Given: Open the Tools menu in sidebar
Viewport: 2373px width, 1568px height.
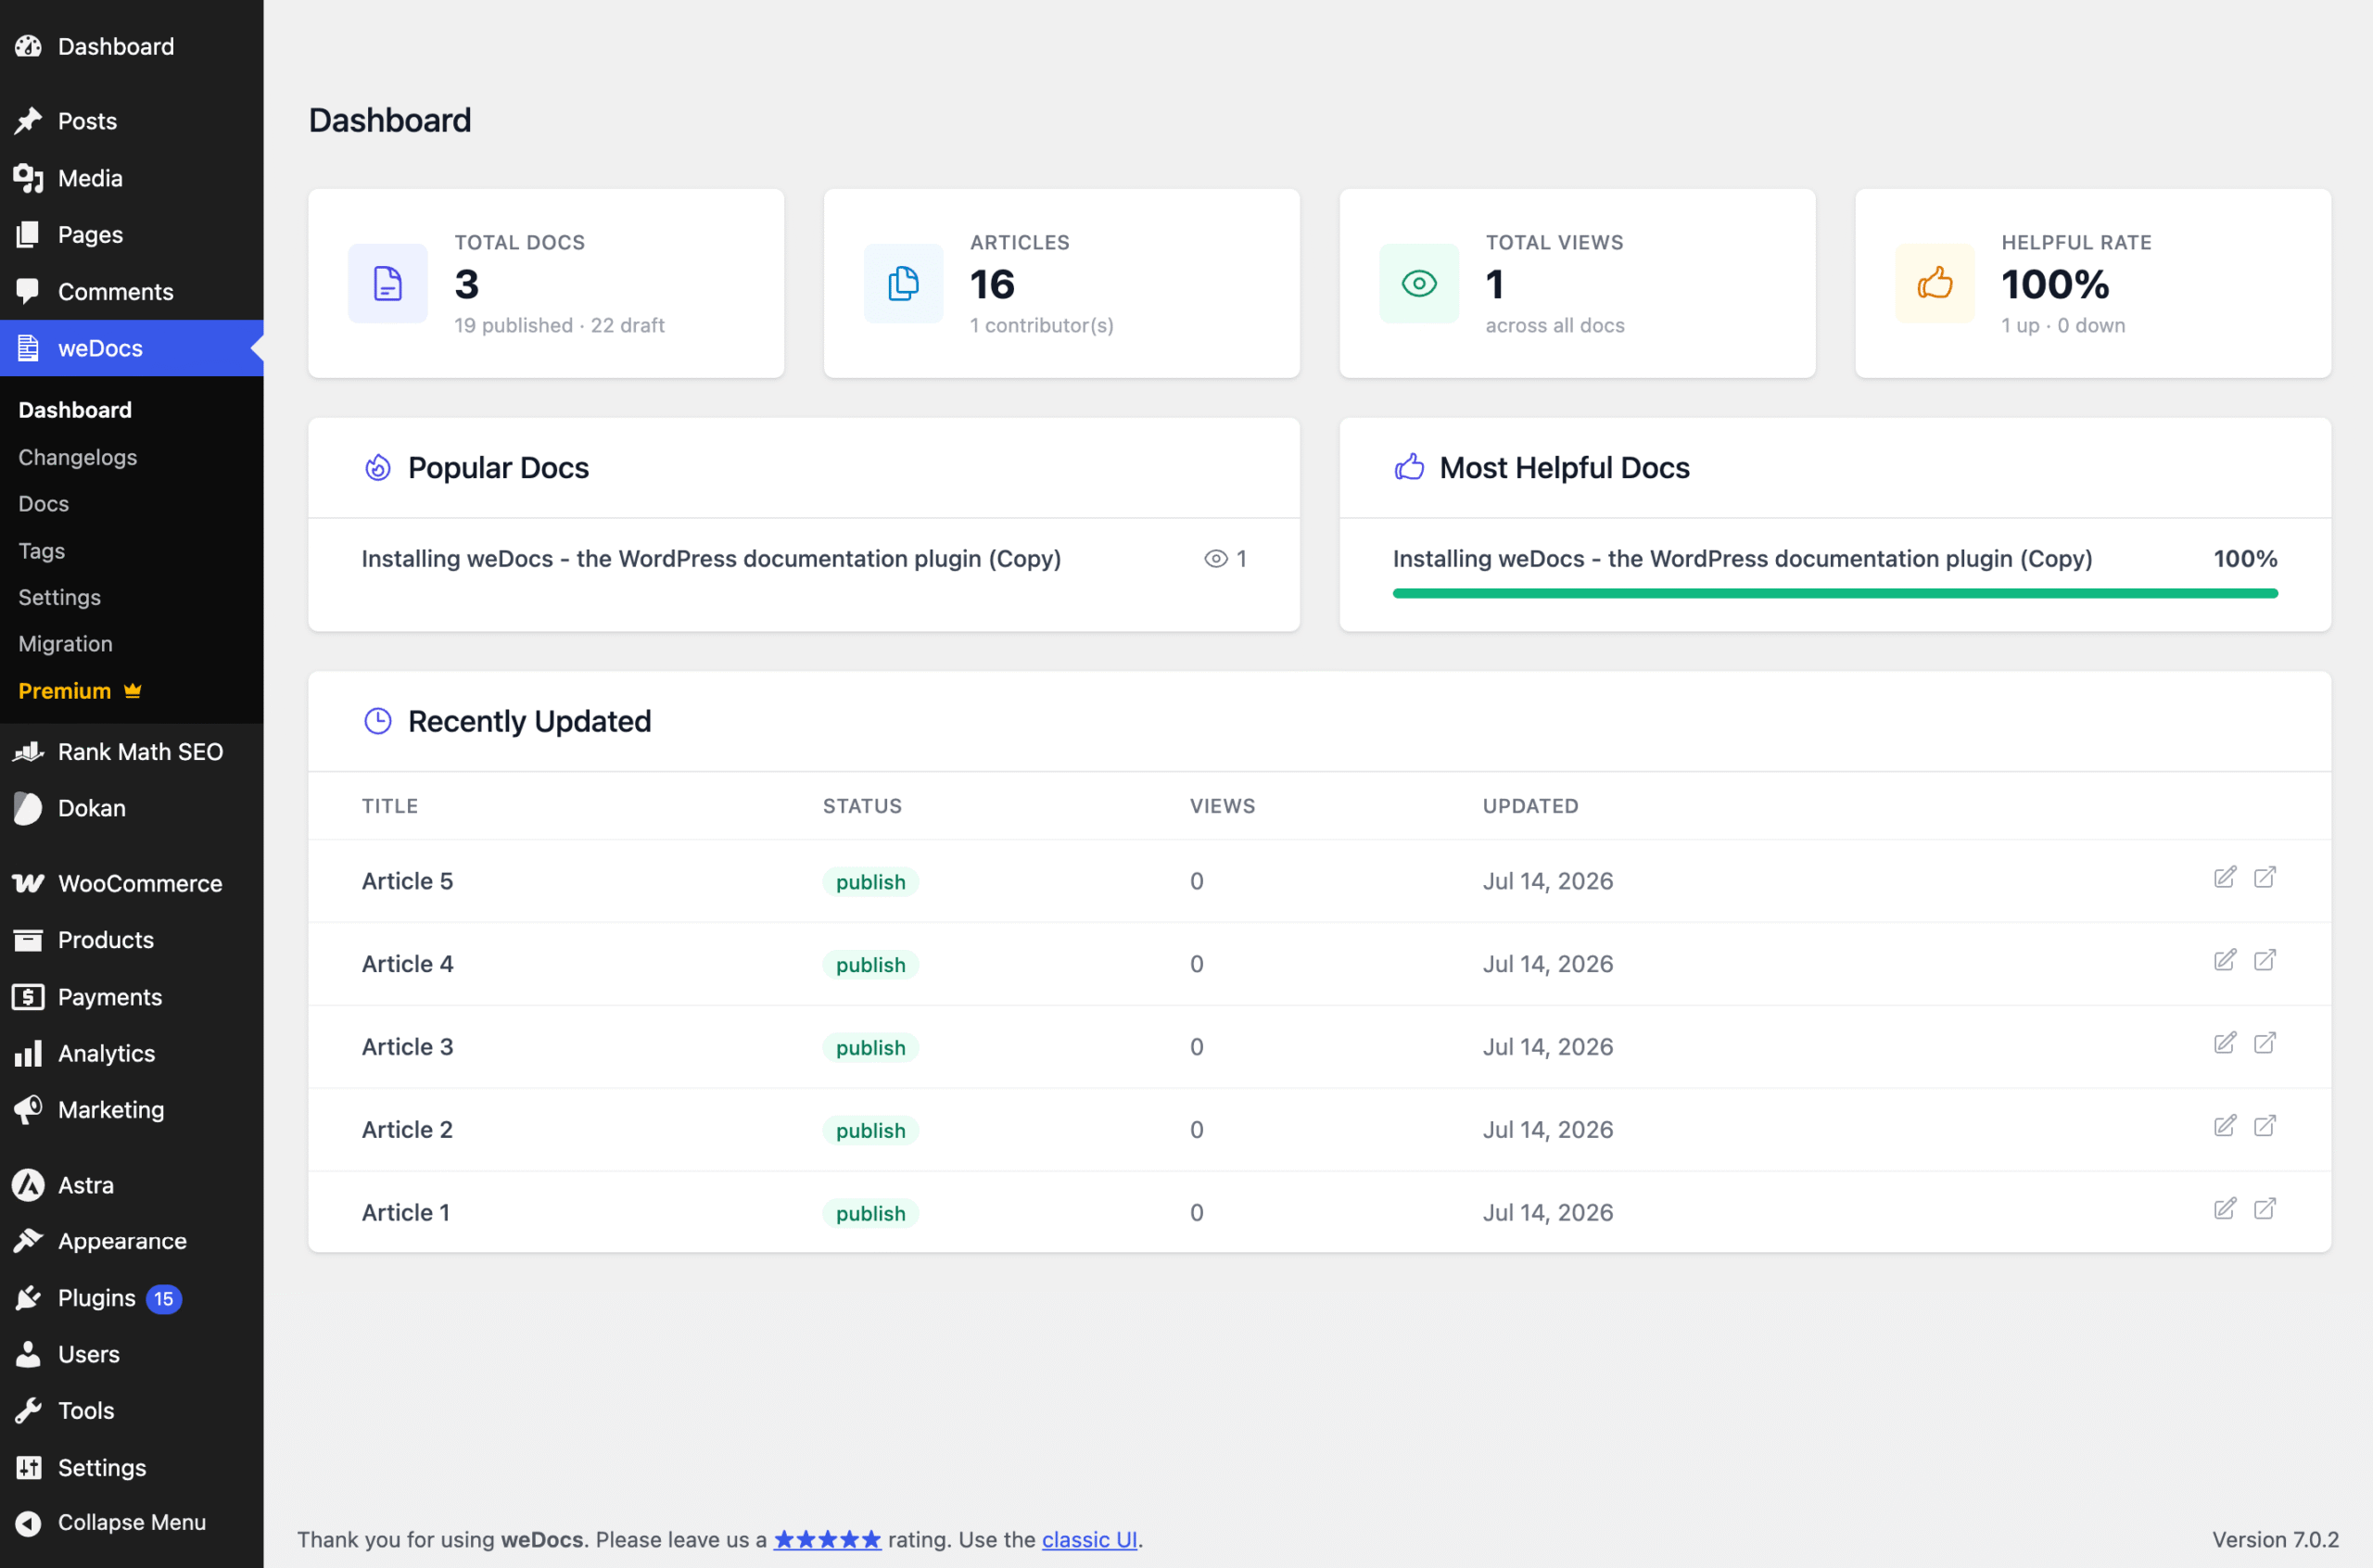Looking at the screenshot, I should [132, 1410].
